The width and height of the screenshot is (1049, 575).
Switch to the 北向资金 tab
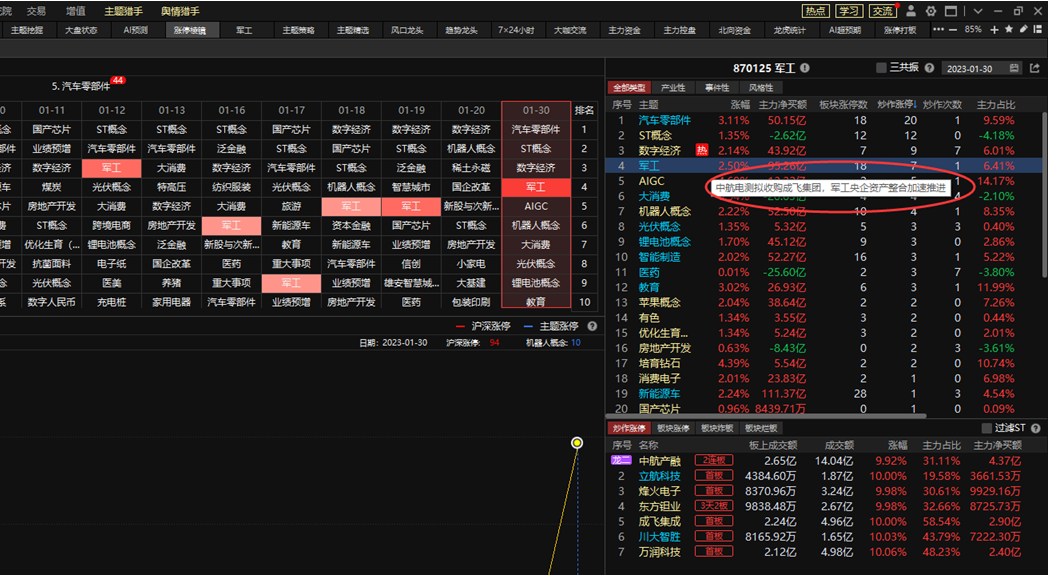point(735,30)
